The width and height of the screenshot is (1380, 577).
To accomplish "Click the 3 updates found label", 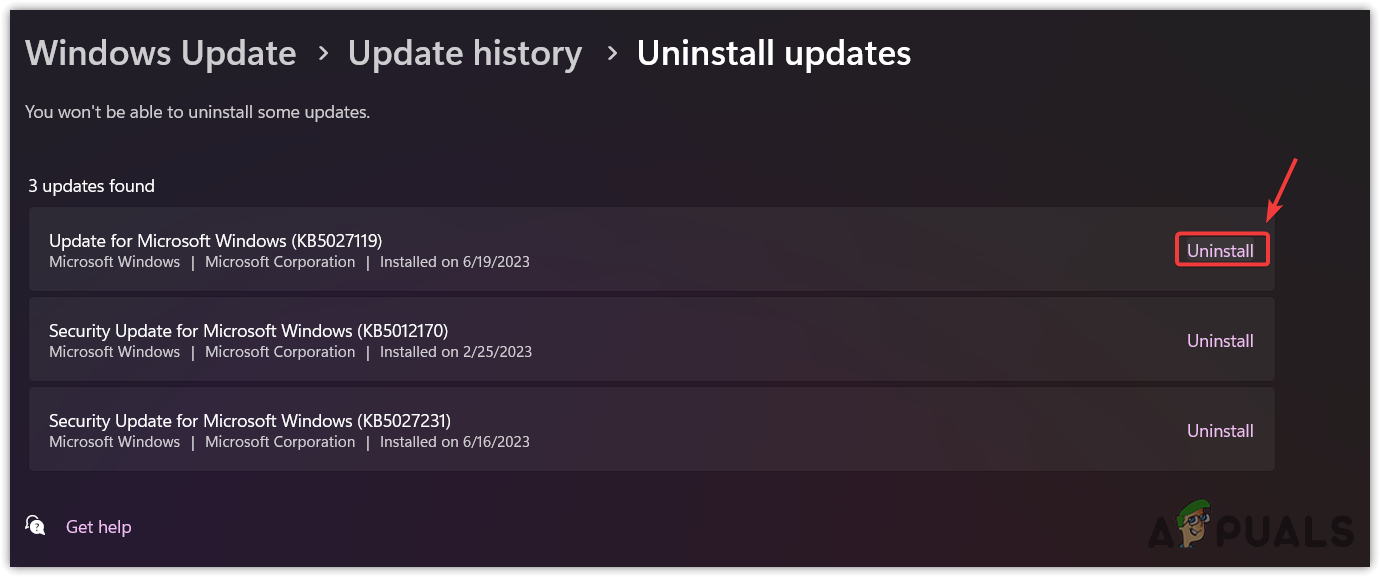I will [91, 186].
